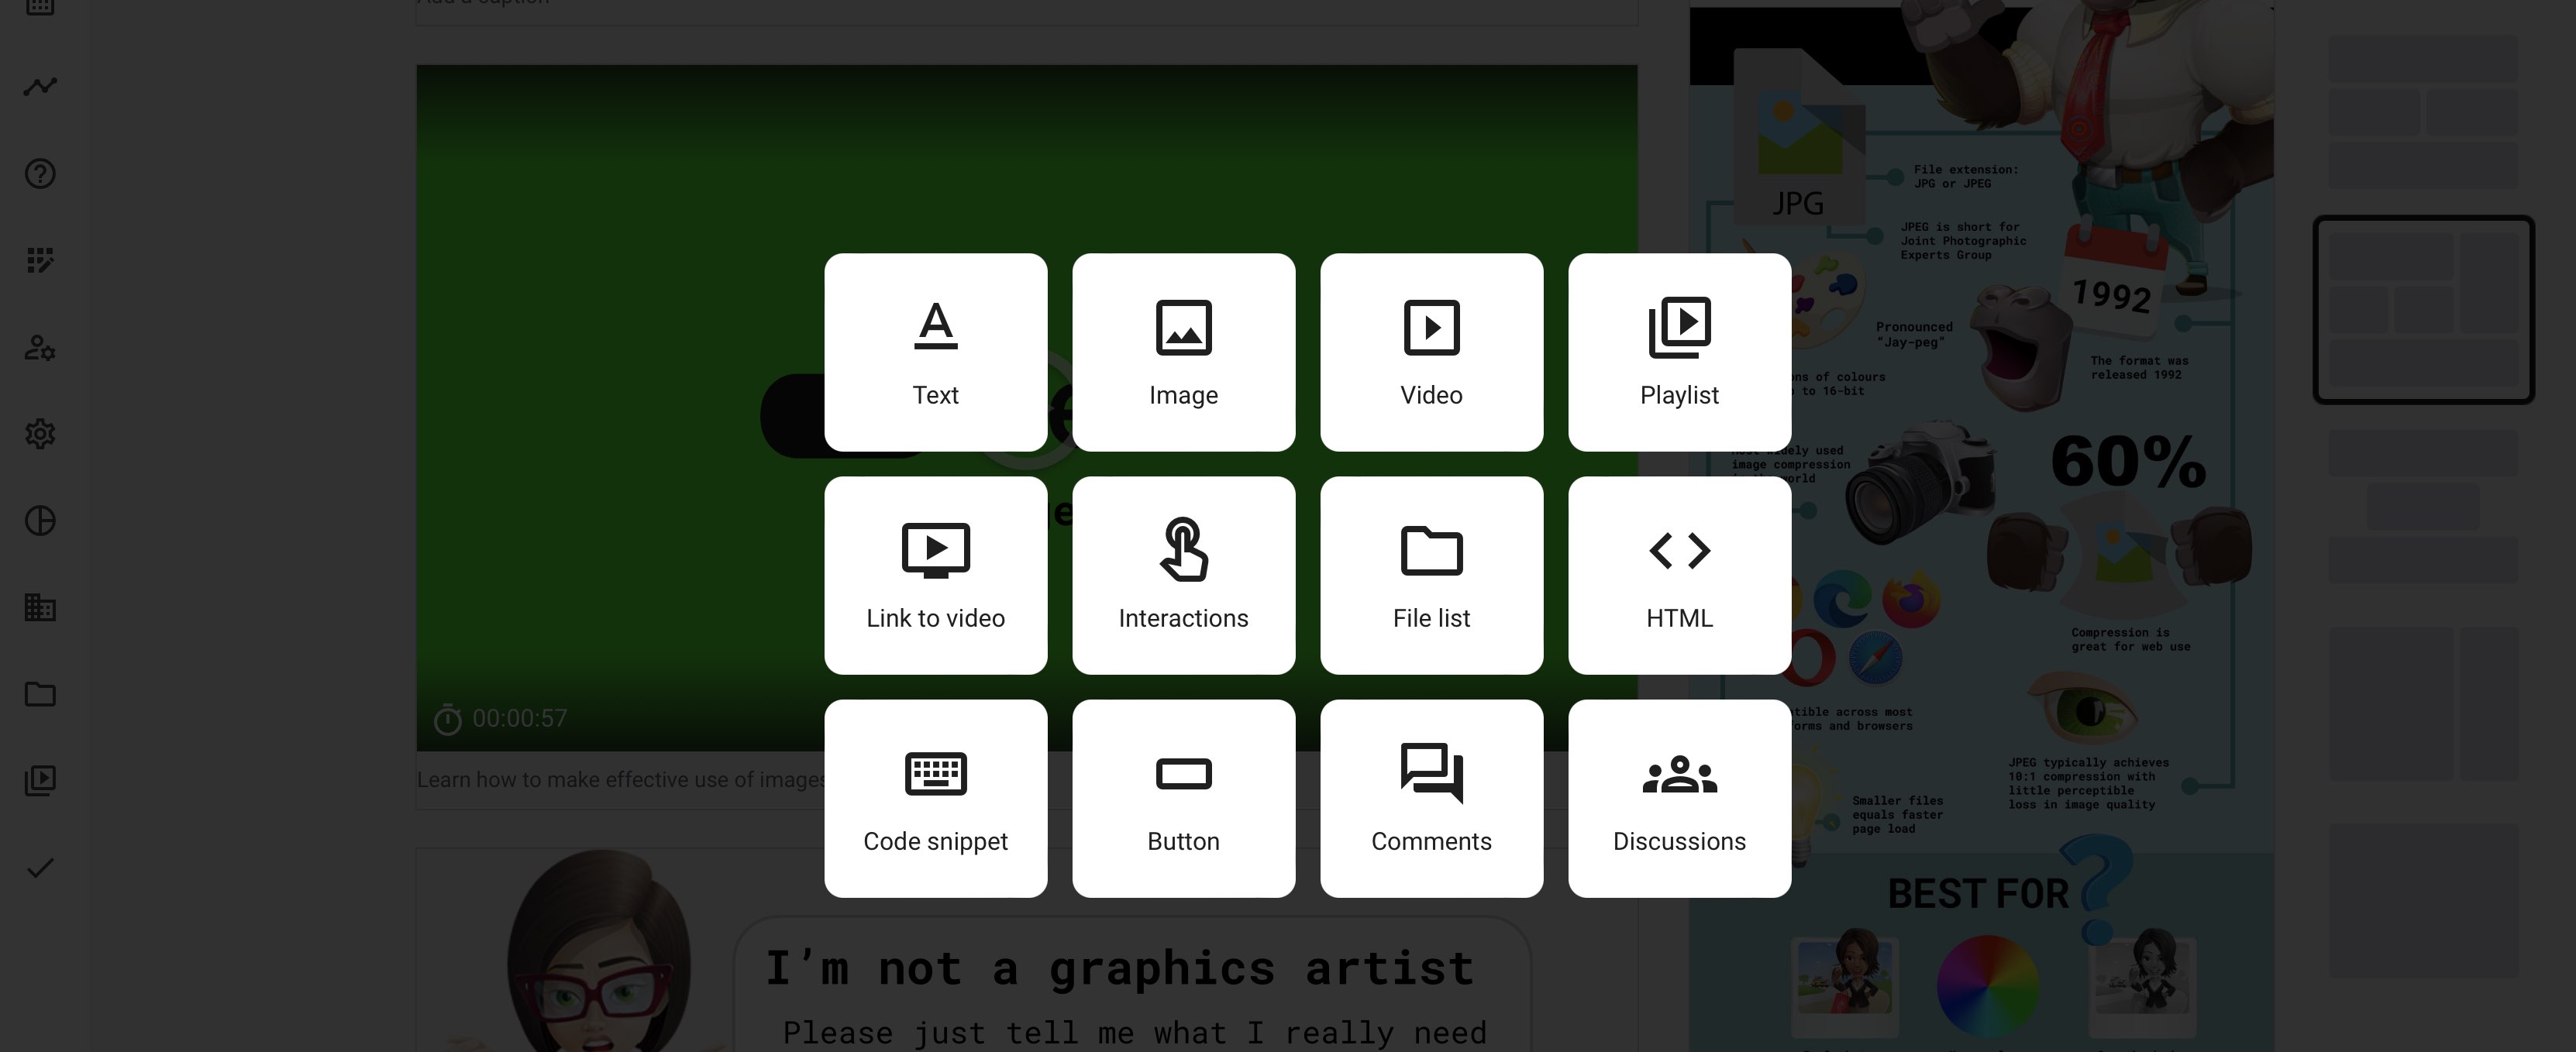Select the Link to video tile
The image size is (2576, 1052).
935,575
